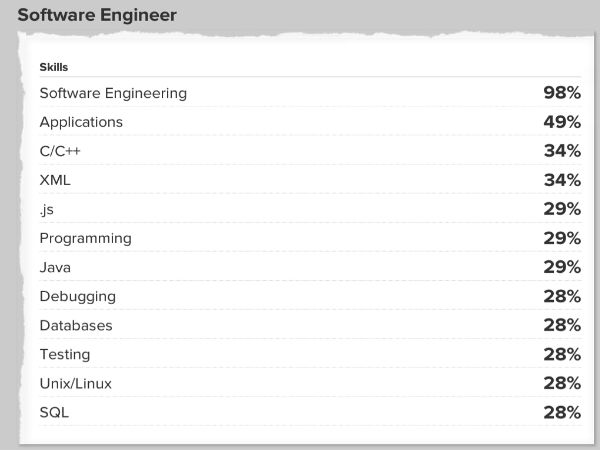Screen dimensions: 600x450
Task: Click the 29% value beside Java
Action: pos(562,267)
